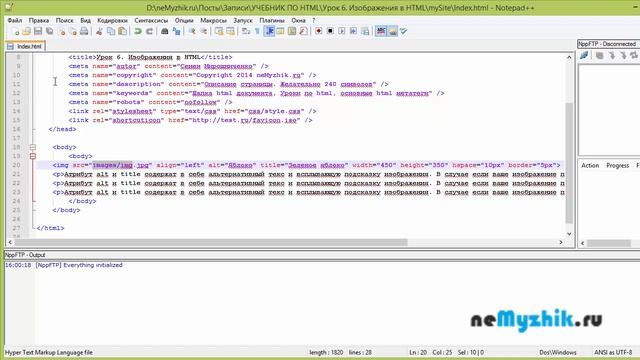Open the Правка menu

39,20
